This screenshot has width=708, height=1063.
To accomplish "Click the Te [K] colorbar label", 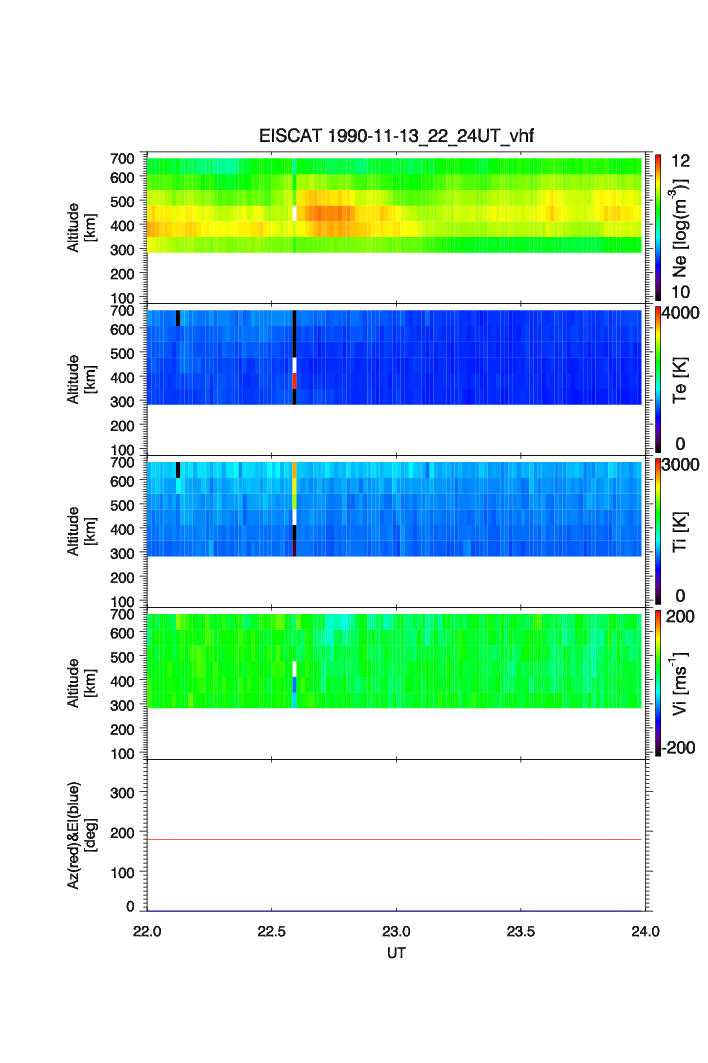I will pyautogui.click(x=680, y=380).
